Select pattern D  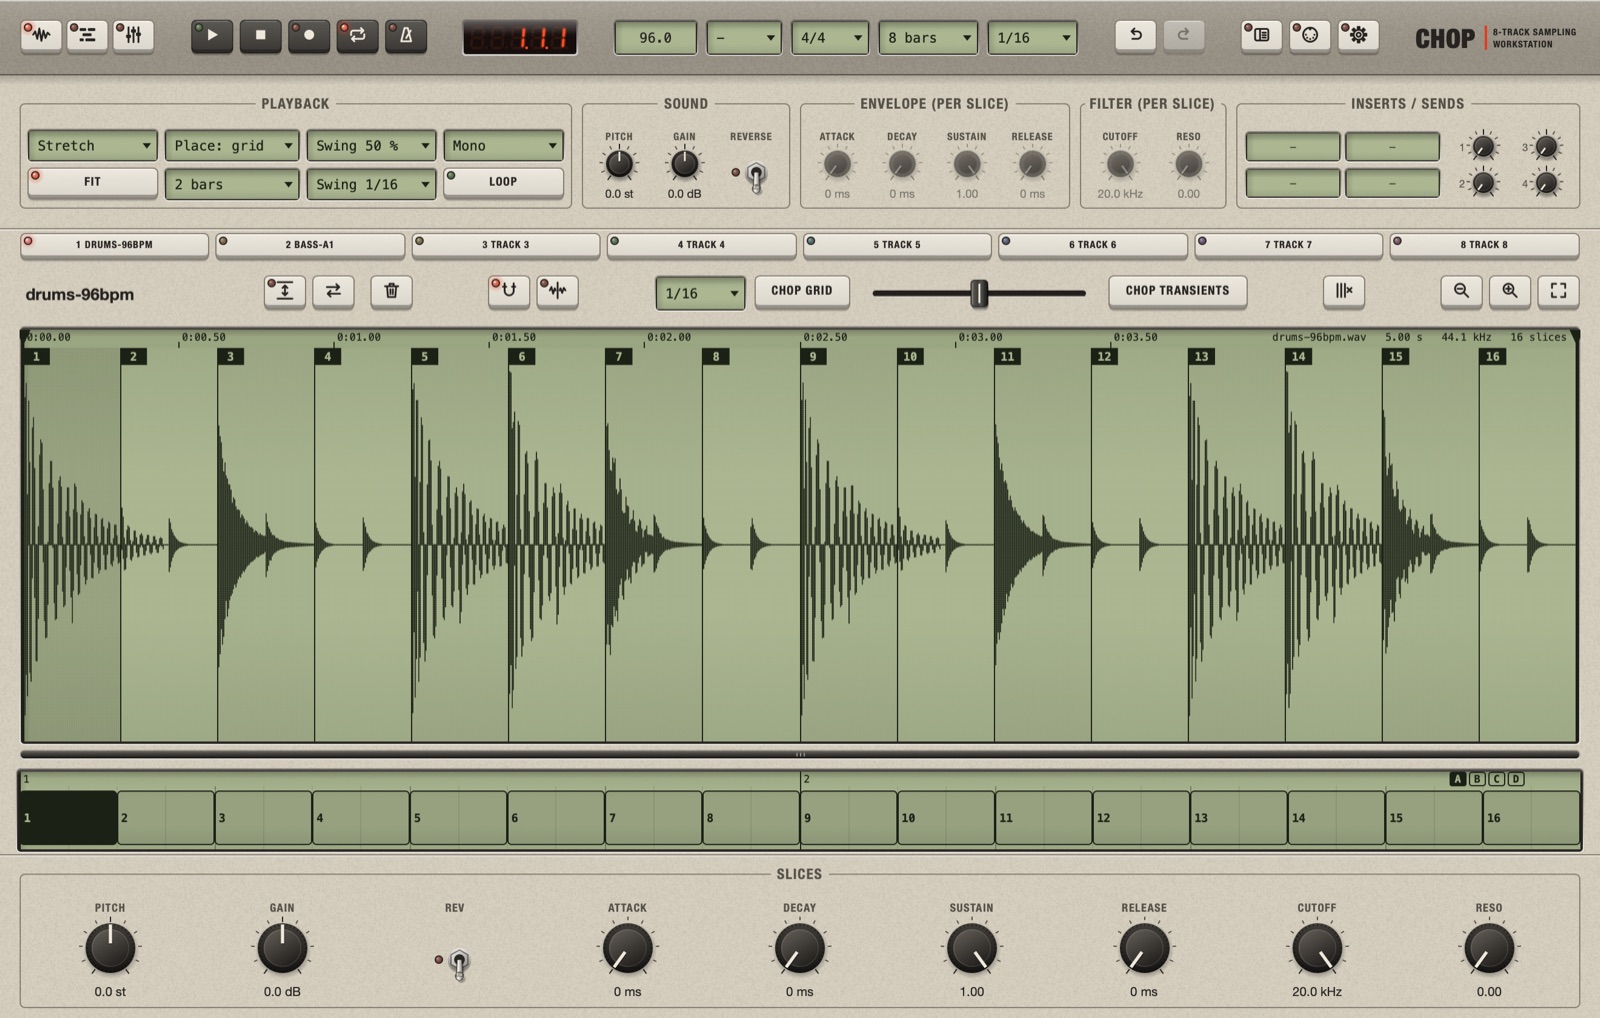pyautogui.click(x=1516, y=779)
